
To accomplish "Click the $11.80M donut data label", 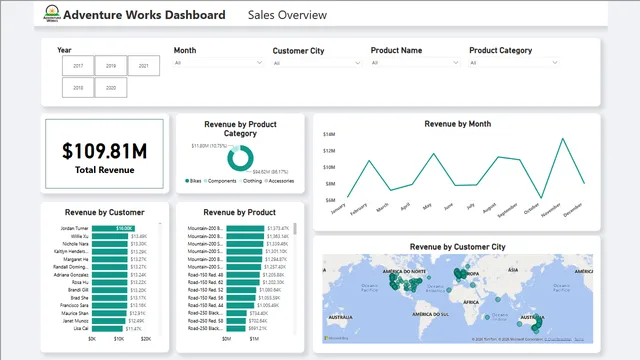I will (x=209, y=146).
